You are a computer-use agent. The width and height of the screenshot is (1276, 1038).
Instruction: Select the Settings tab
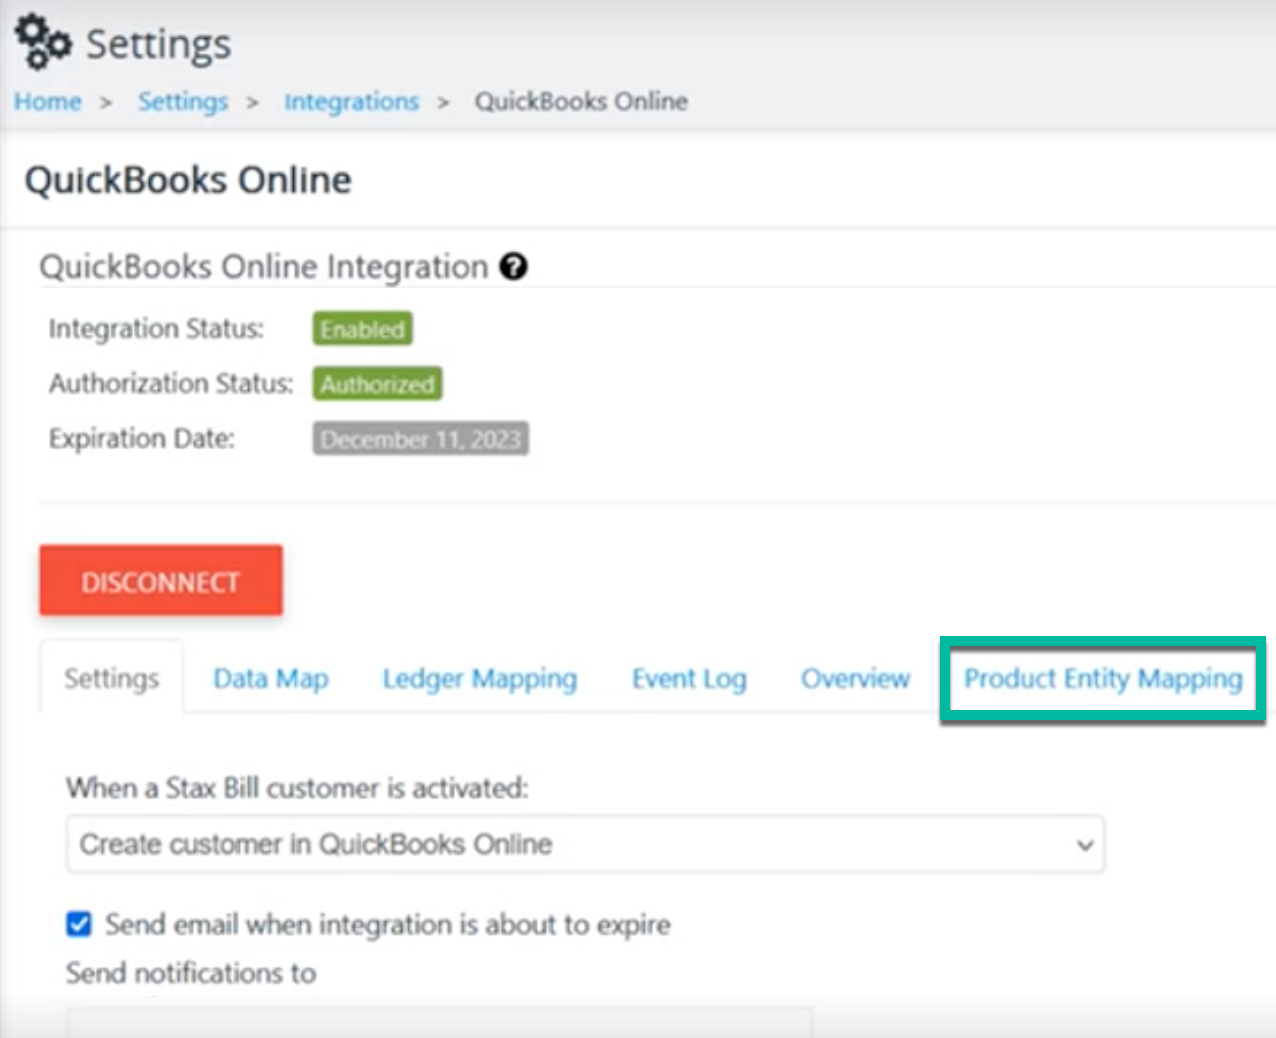click(111, 678)
